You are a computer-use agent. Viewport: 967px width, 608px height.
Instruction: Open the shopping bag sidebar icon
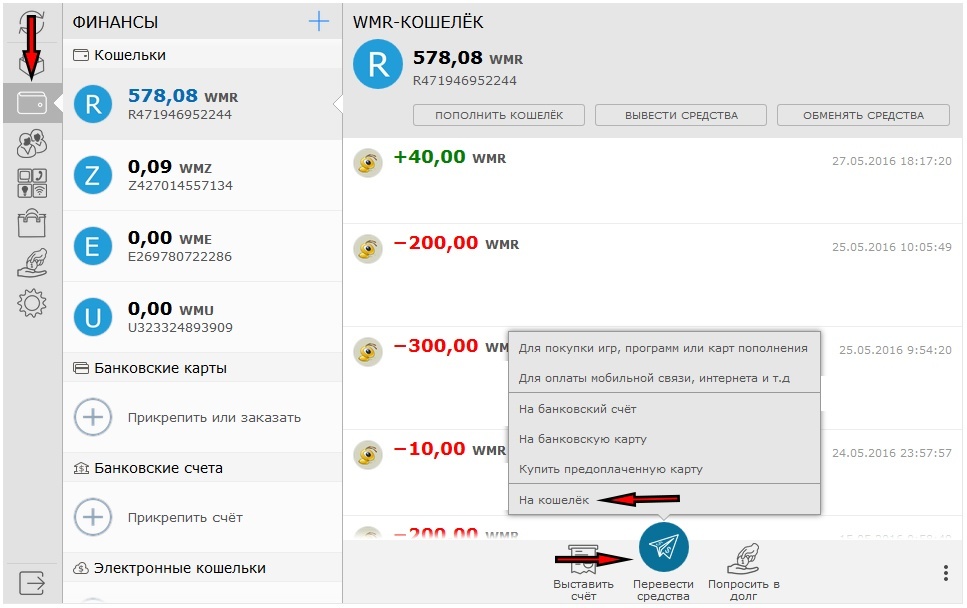[32, 223]
